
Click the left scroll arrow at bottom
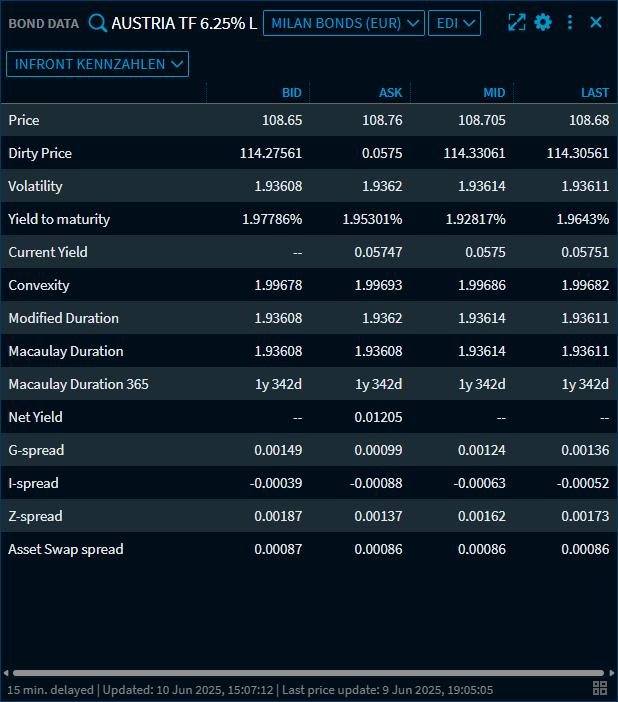[6, 673]
